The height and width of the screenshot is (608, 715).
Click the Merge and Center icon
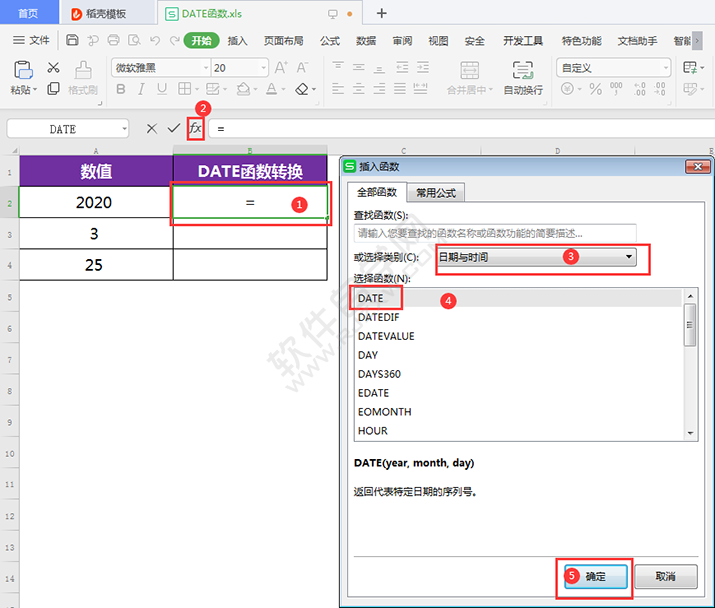coord(469,70)
